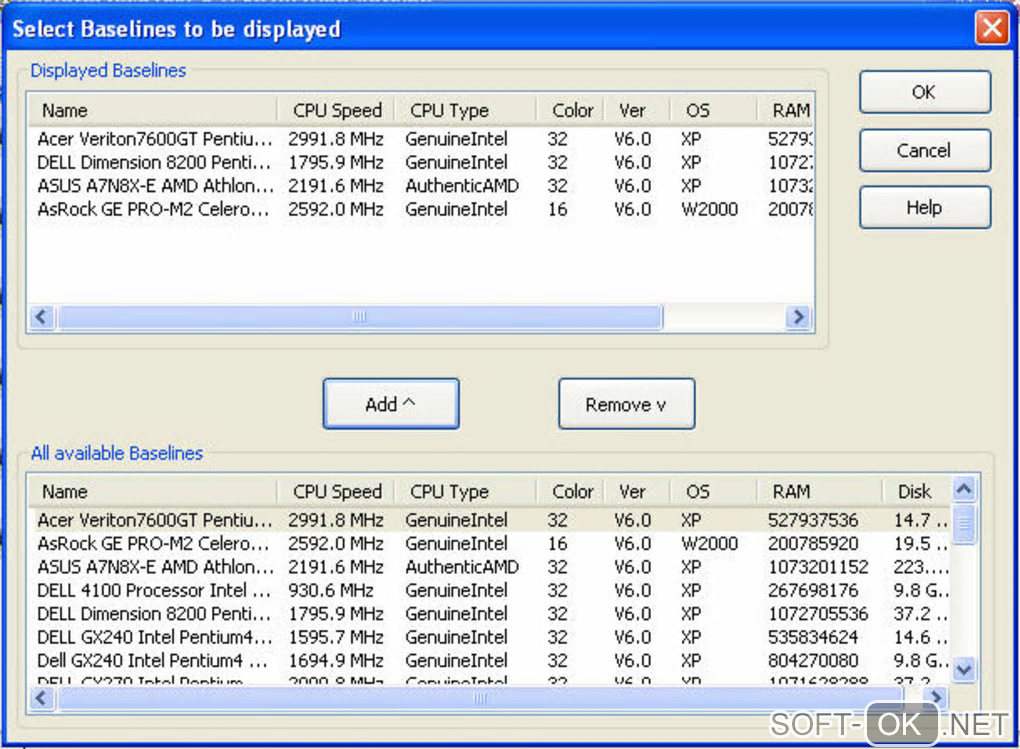1020x749 pixels.
Task: Open Help for baseline selection
Action: coord(924,207)
